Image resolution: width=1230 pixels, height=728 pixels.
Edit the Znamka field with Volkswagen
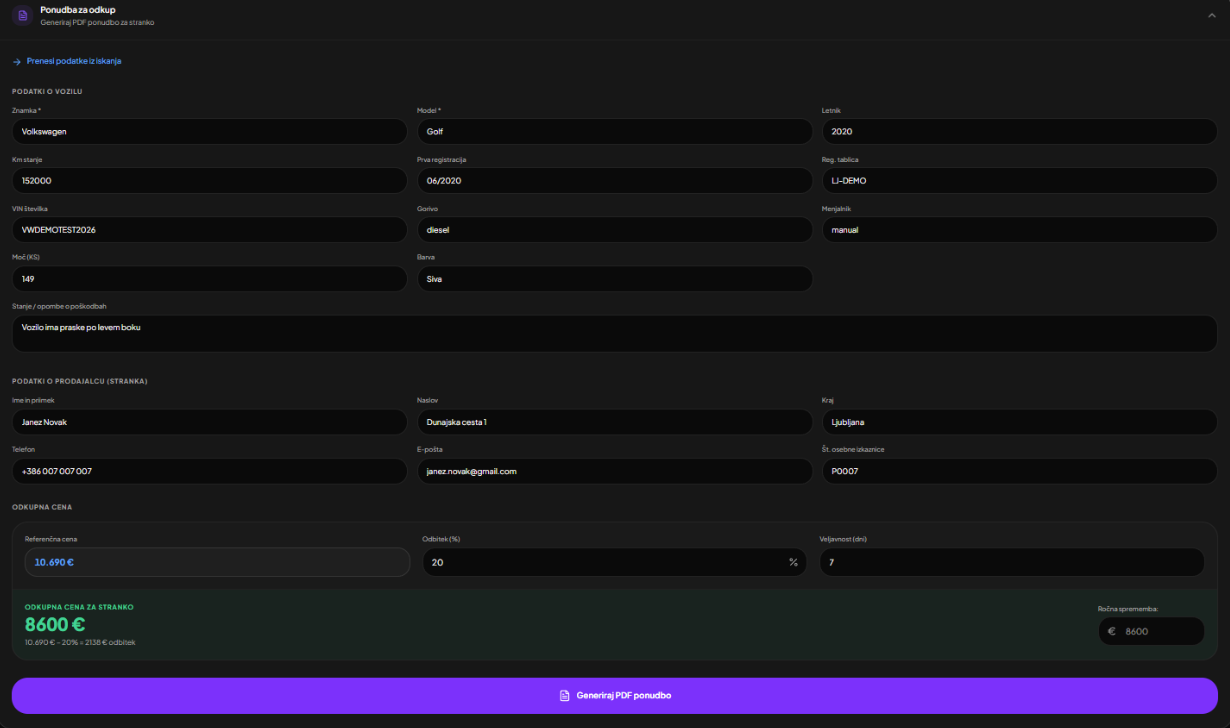point(209,131)
